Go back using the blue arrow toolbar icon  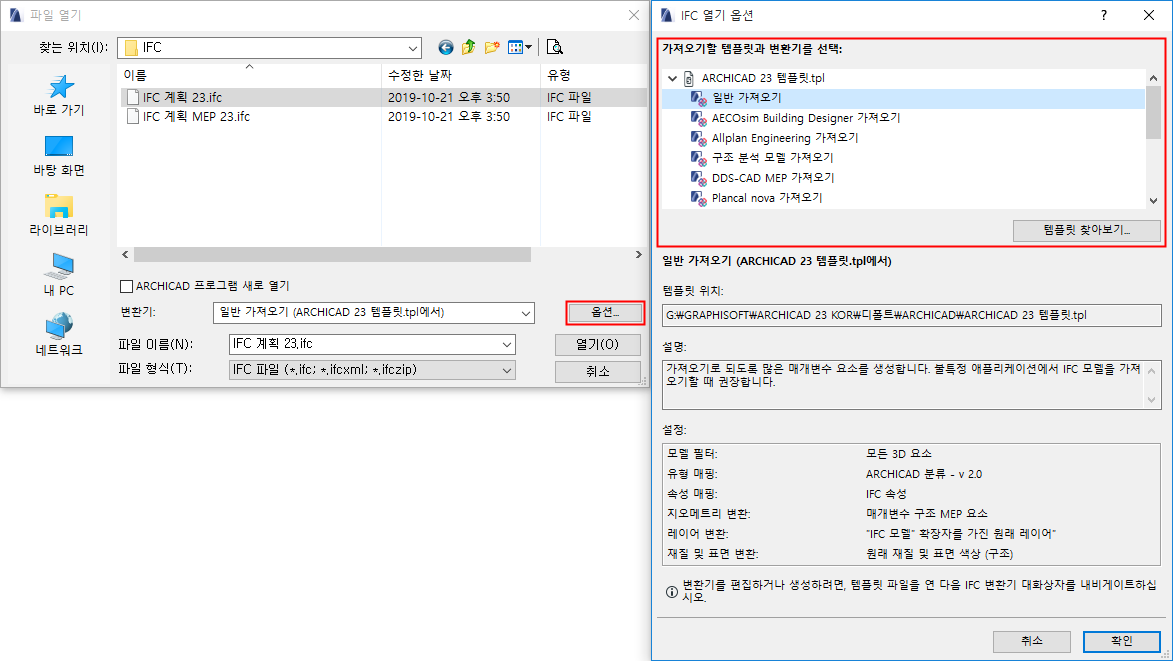446,48
